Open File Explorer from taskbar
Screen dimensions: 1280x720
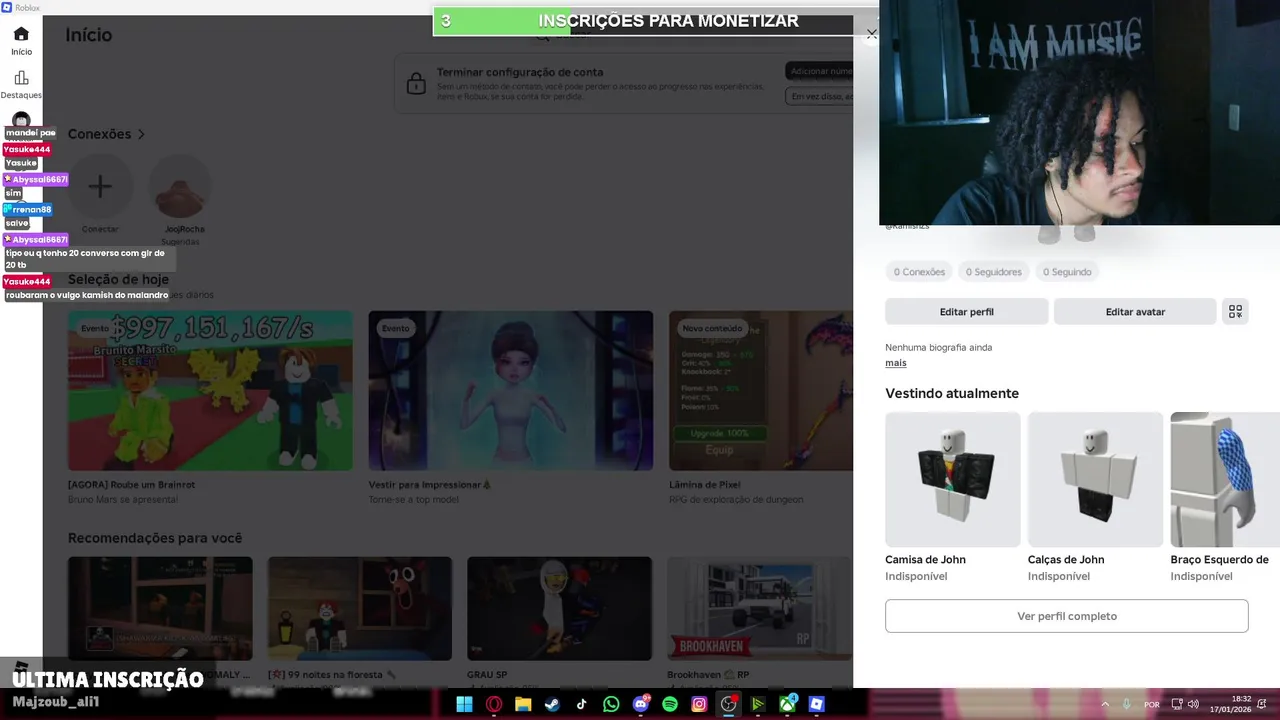(523, 704)
